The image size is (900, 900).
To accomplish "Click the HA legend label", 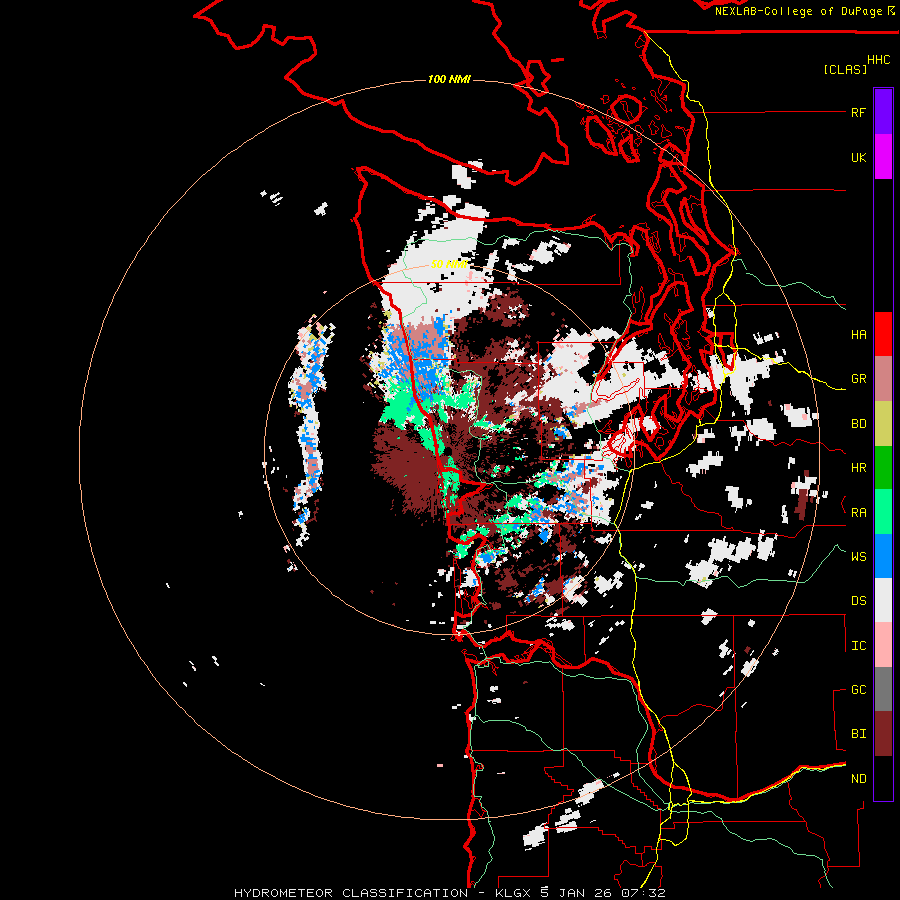I will (x=858, y=335).
